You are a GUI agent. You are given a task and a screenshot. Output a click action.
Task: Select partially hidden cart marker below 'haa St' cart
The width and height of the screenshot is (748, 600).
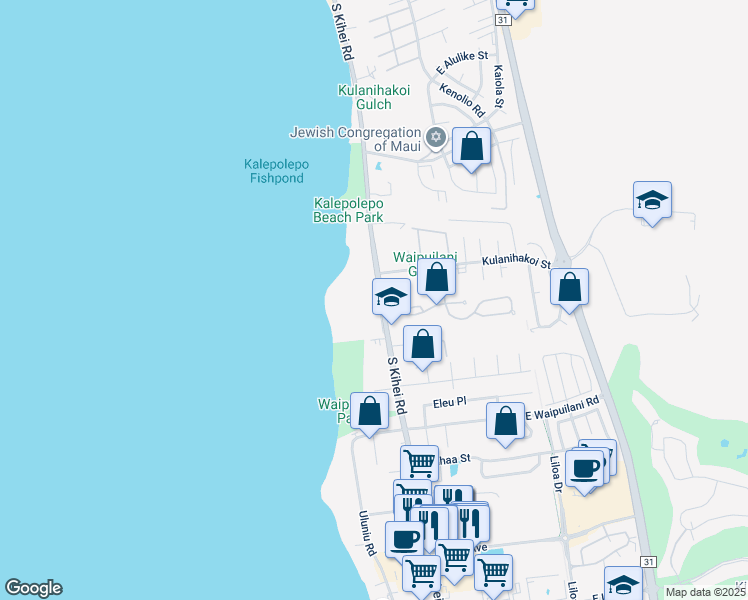pos(412,488)
